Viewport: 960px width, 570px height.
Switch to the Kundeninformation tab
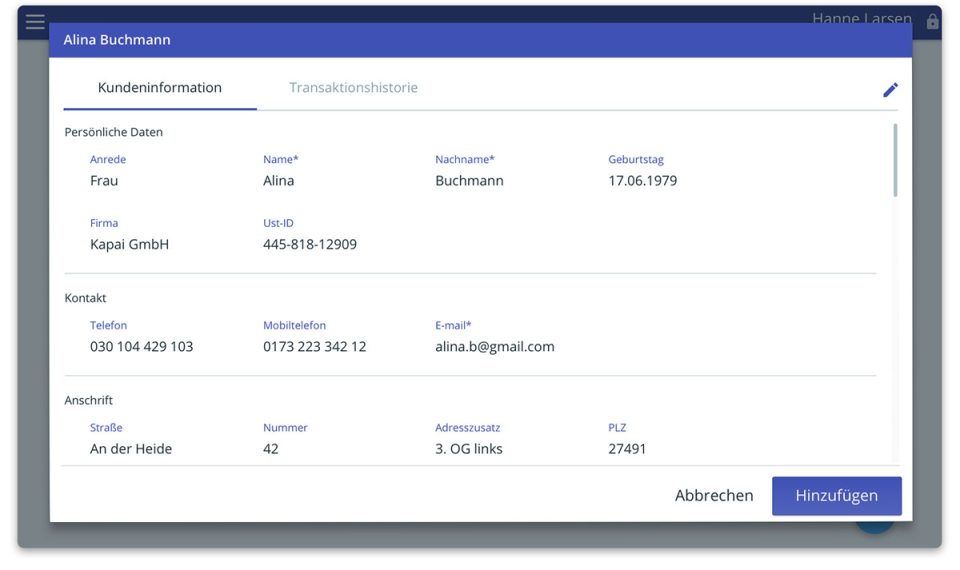click(x=160, y=88)
